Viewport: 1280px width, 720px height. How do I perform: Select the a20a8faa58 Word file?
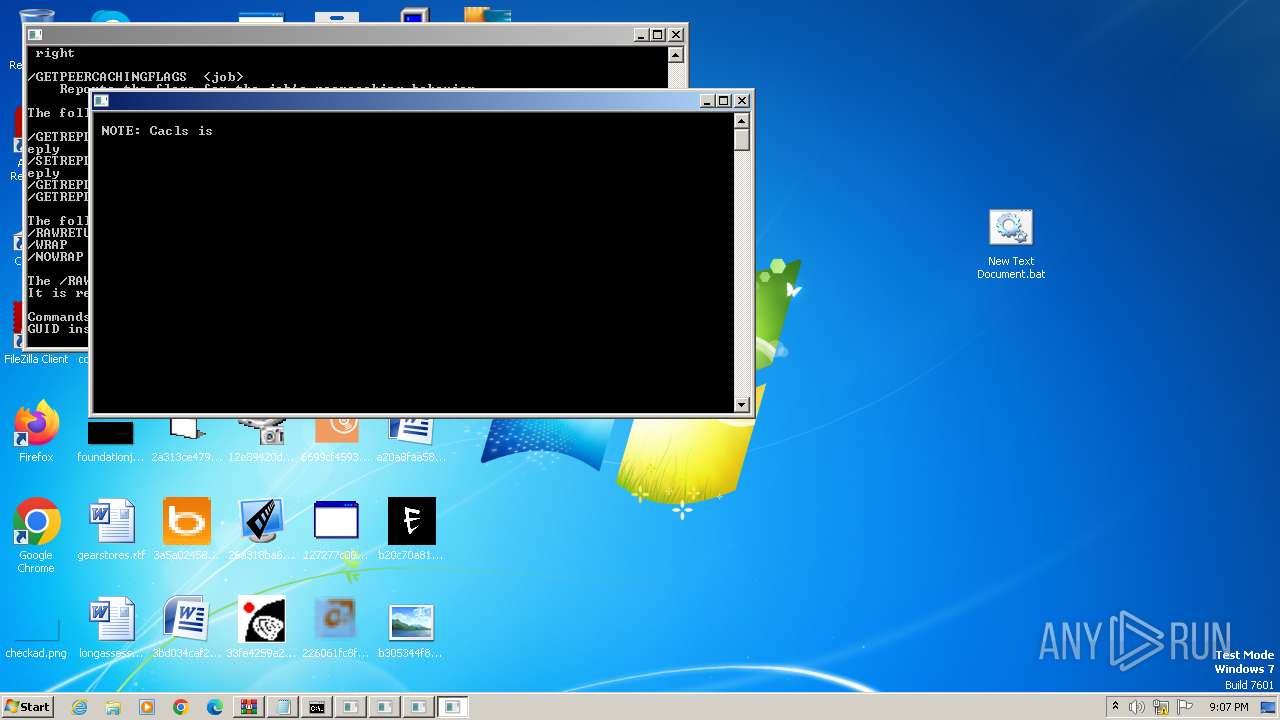pos(411,441)
